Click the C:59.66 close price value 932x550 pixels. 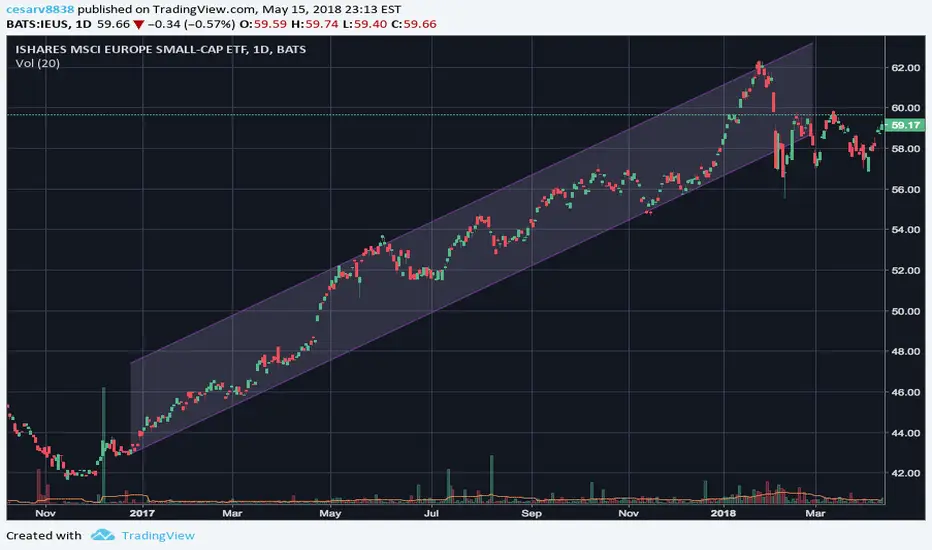point(414,24)
